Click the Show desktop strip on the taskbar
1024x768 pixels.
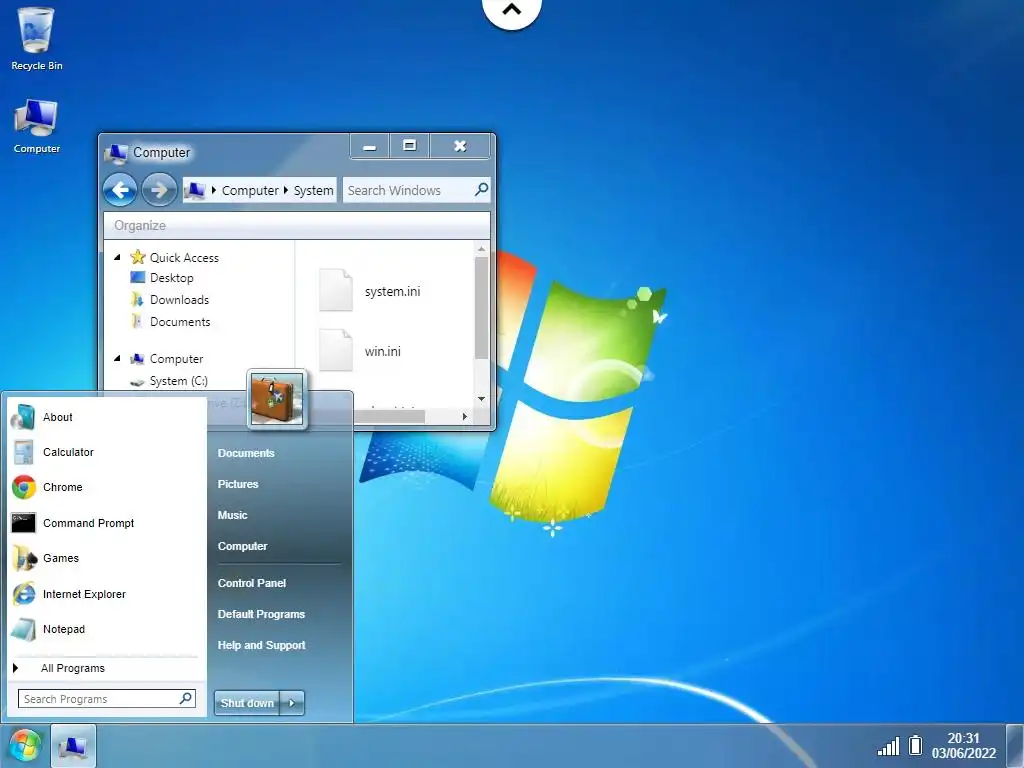pos(1015,746)
